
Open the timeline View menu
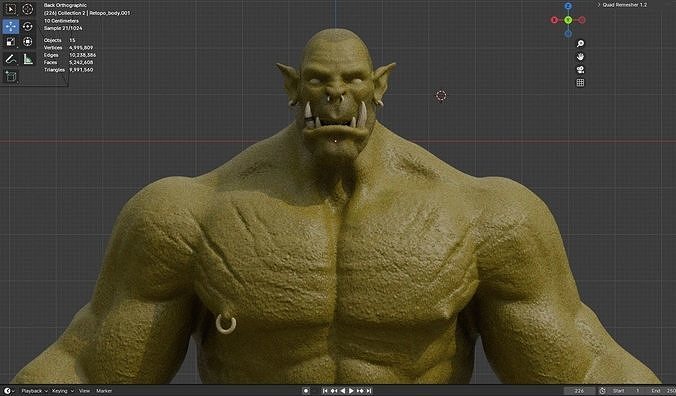(84, 391)
